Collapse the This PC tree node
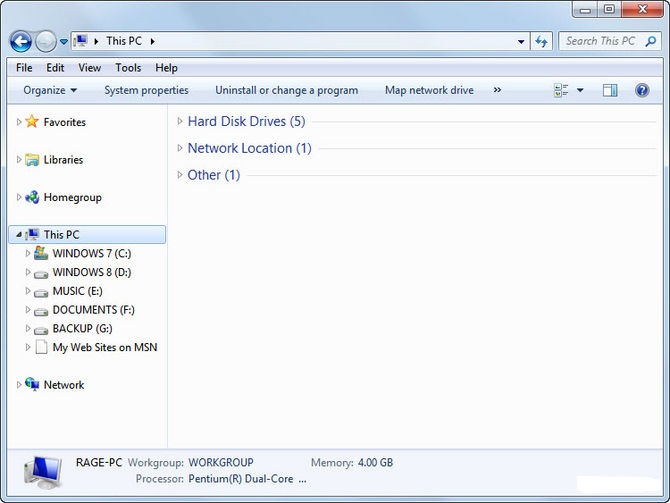Viewport: 670px width, 503px height. tap(19, 235)
